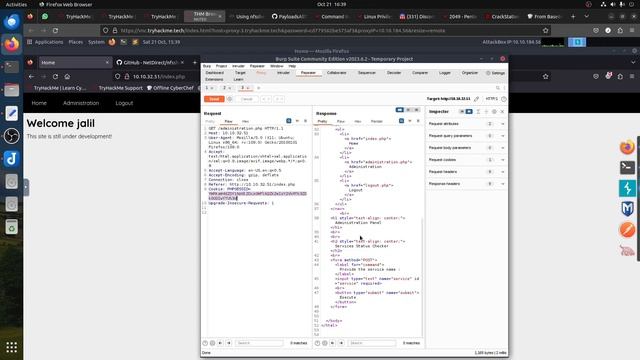The image size is (640, 360).
Task: Select the top-bottom layout toggle above Response
Action: (x=408, y=110)
